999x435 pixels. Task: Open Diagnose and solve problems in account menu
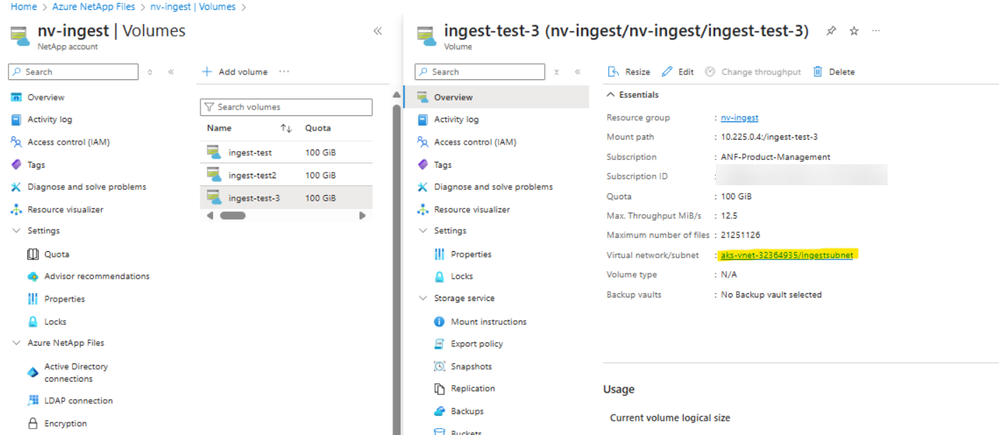86,187
